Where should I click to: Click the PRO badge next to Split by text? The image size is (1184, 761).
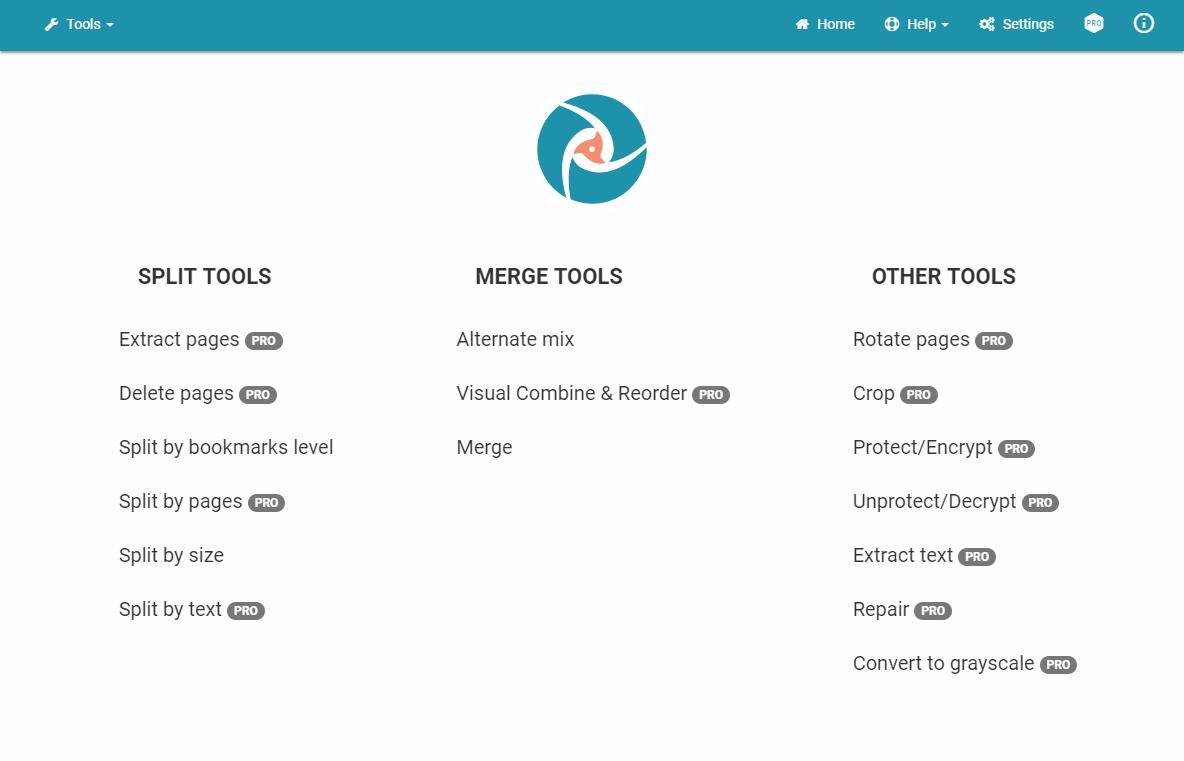click(245, 611)
